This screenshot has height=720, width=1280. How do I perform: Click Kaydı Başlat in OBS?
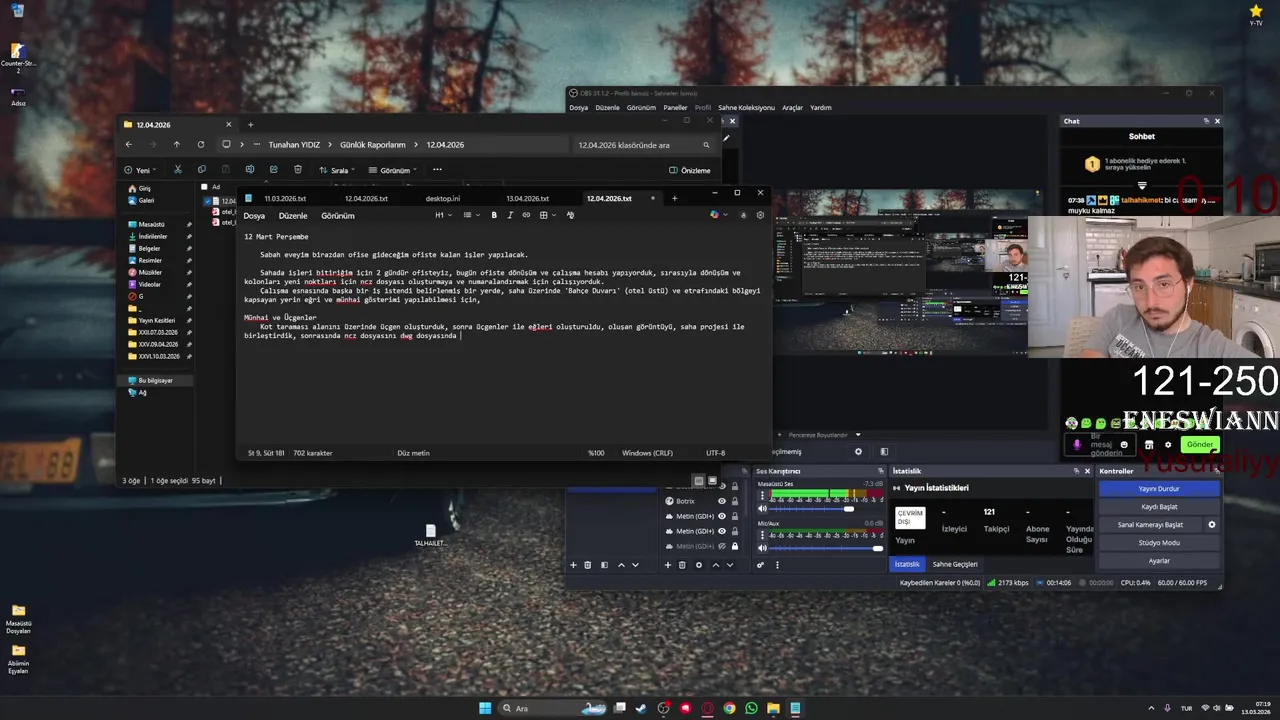coord(1159,507)
